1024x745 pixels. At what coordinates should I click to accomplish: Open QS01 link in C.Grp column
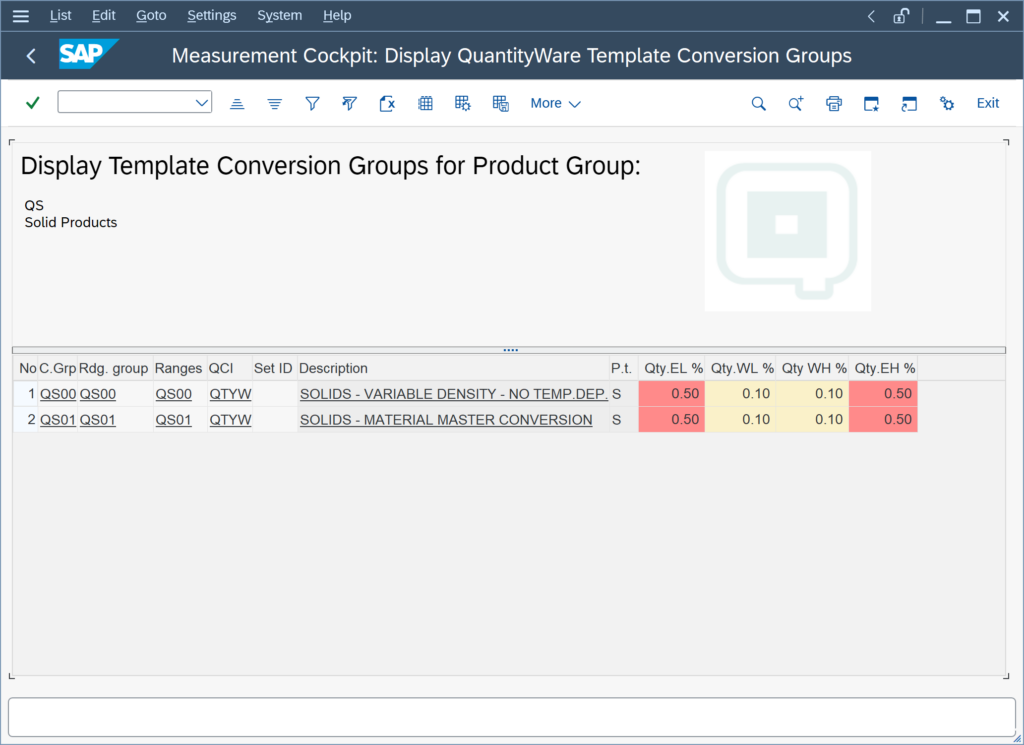coord(58,419)
